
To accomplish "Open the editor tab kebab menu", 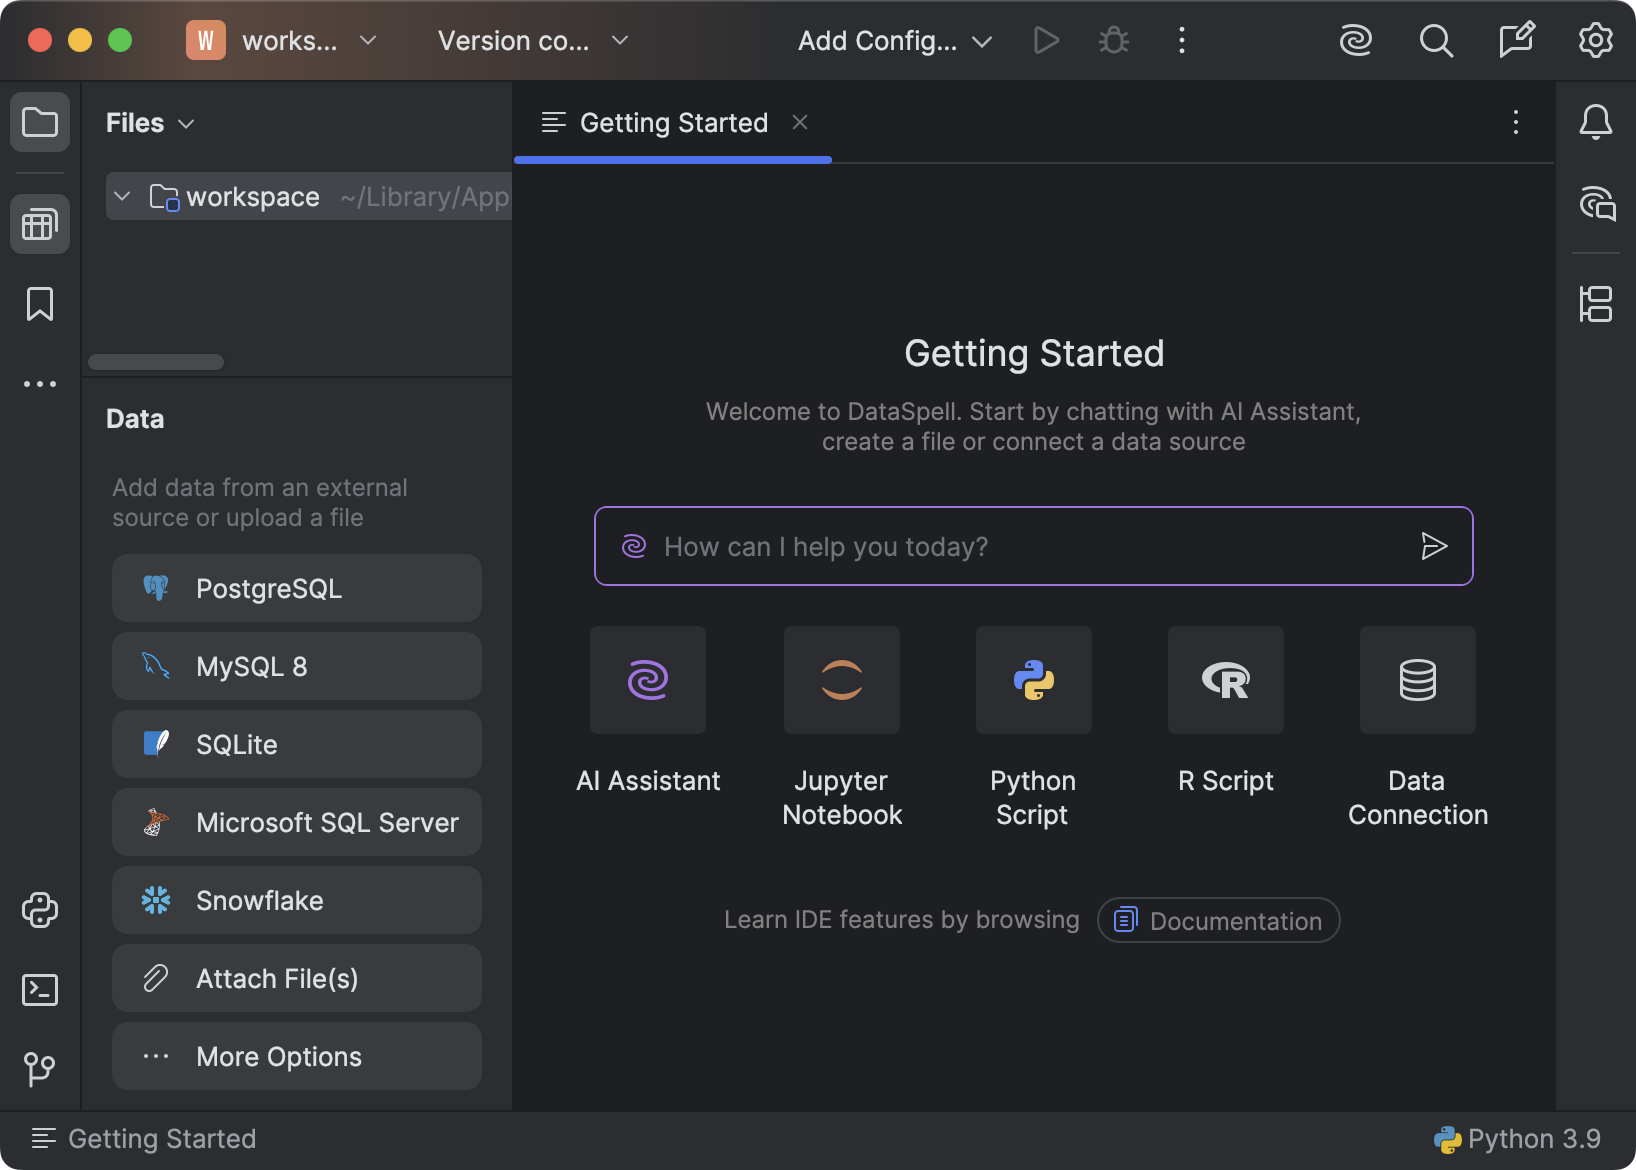I will pos(1516,122).
